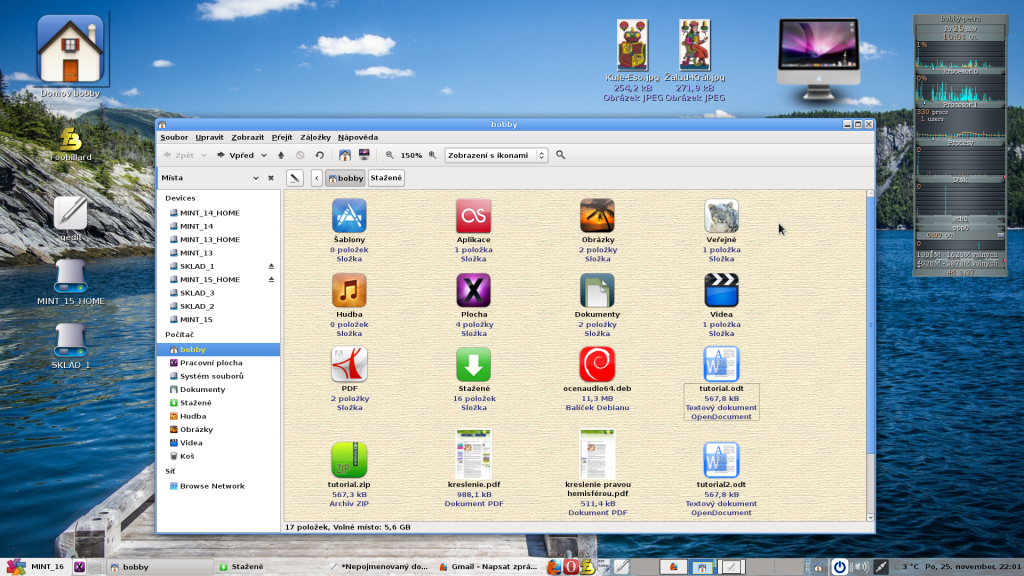
Task: Open the back history dropdown arrow
Action: [204, 155]
